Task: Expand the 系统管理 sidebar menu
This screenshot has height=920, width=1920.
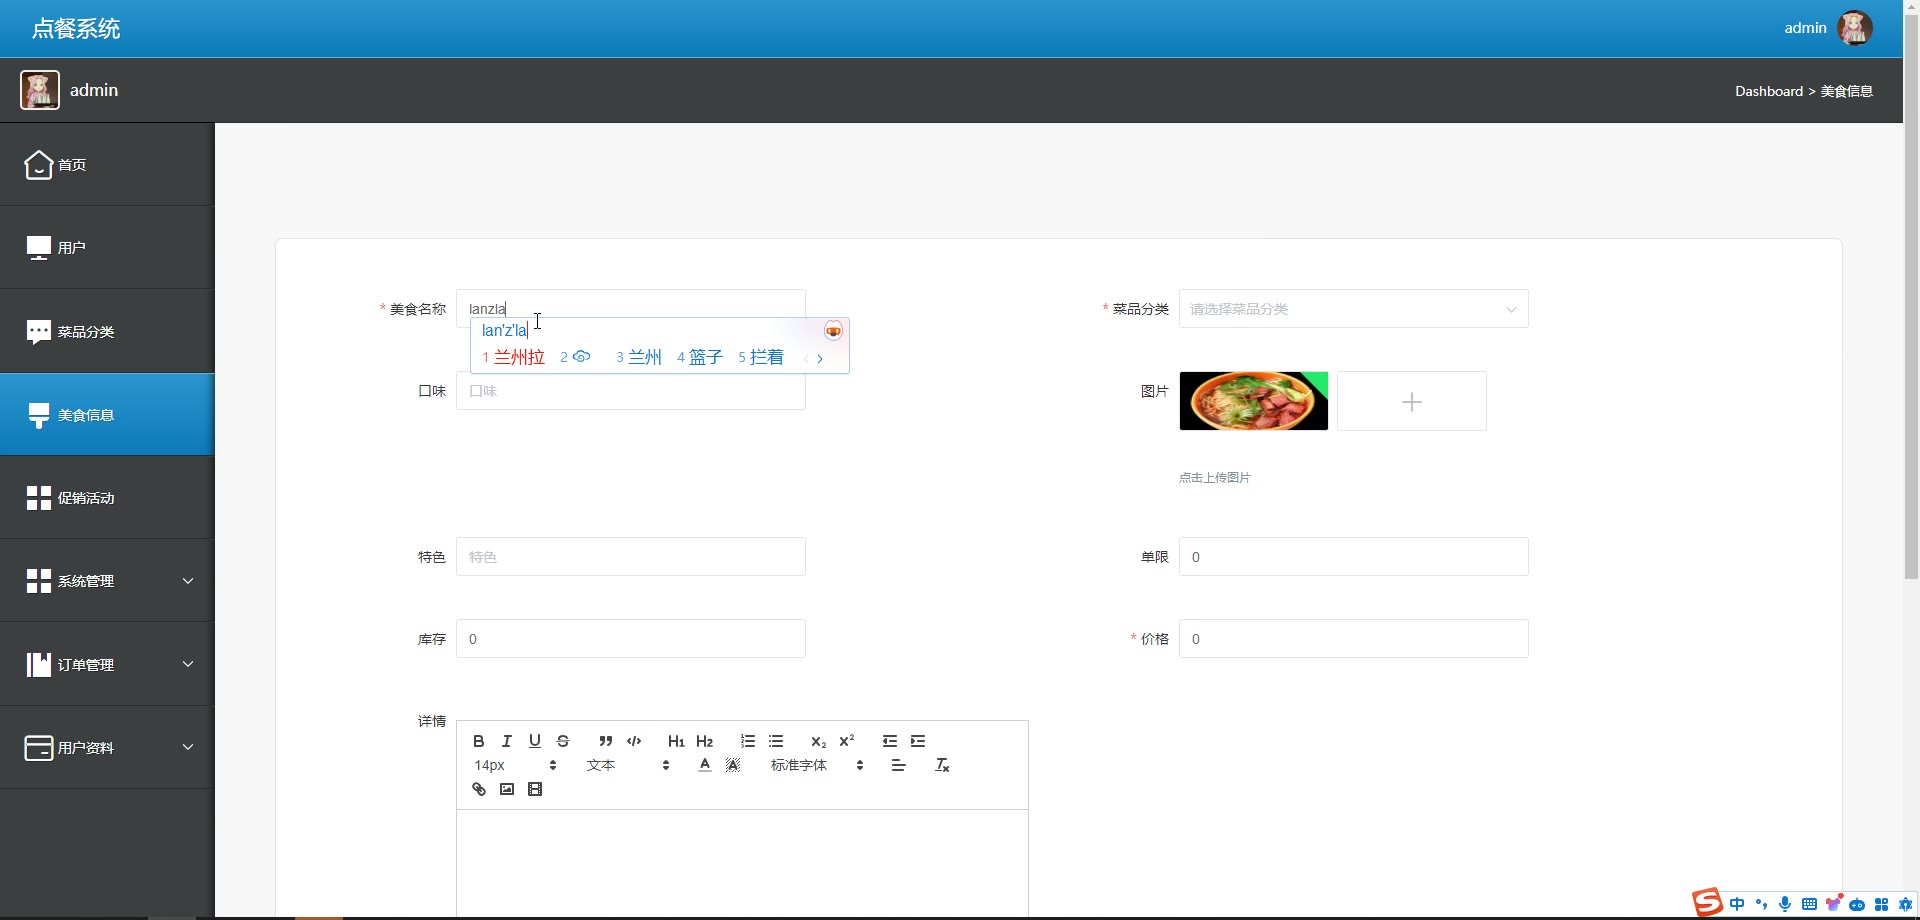Action: tap(107, 581)
